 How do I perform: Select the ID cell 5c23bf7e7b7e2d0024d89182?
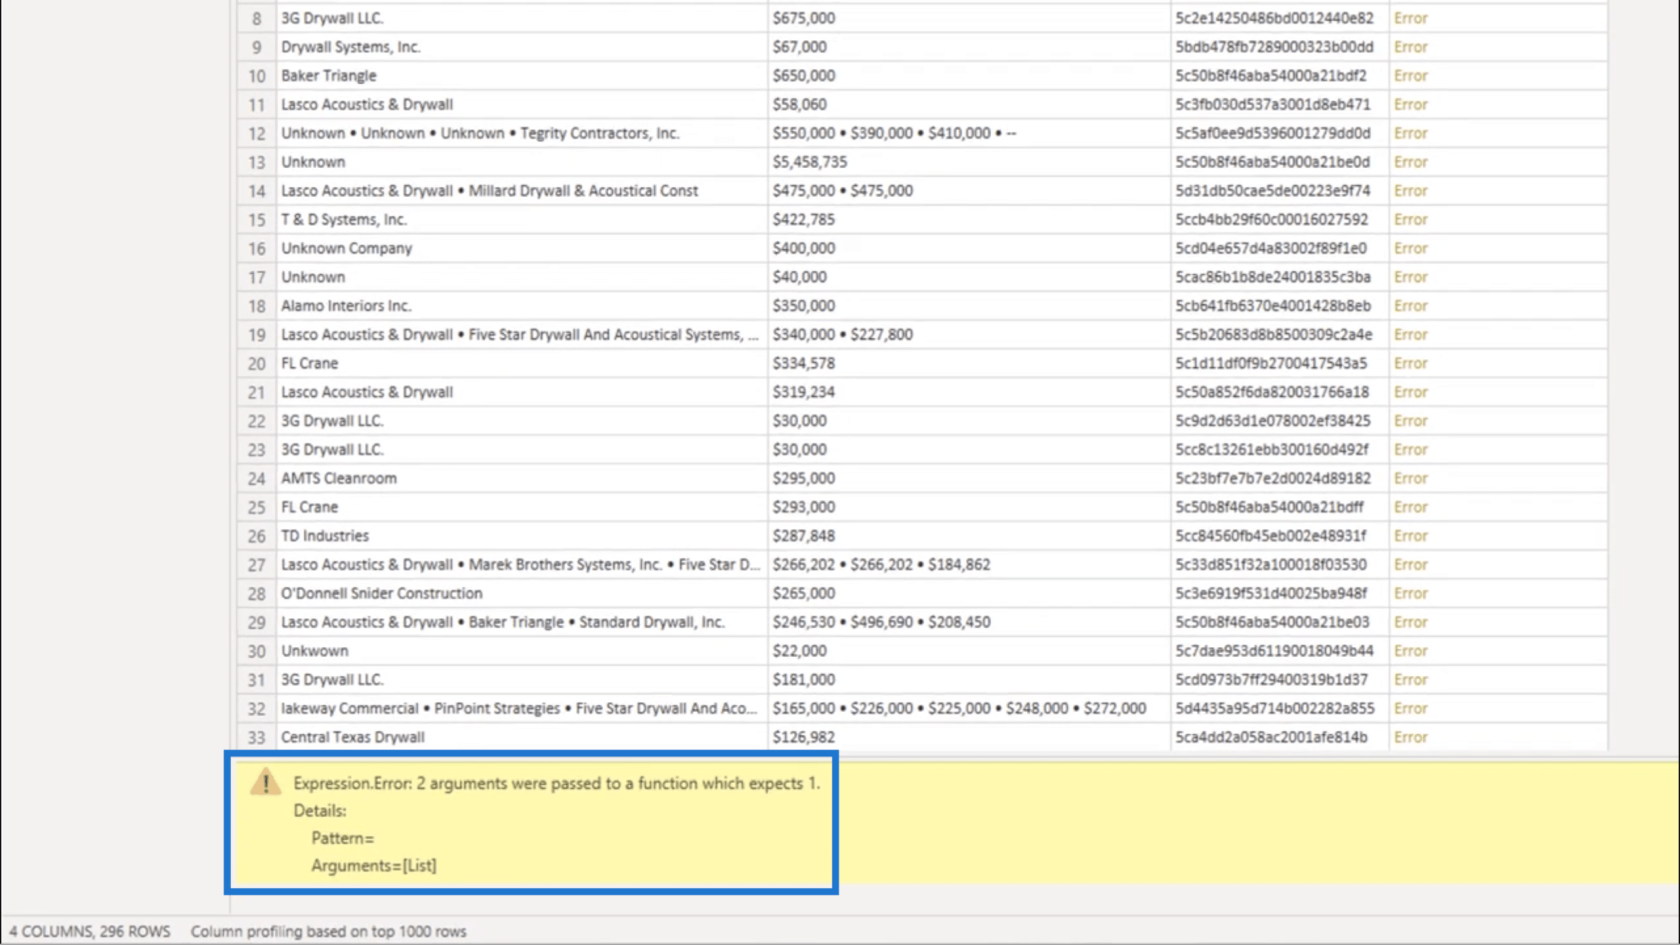pyautogui.click(x=1280, y=478)
